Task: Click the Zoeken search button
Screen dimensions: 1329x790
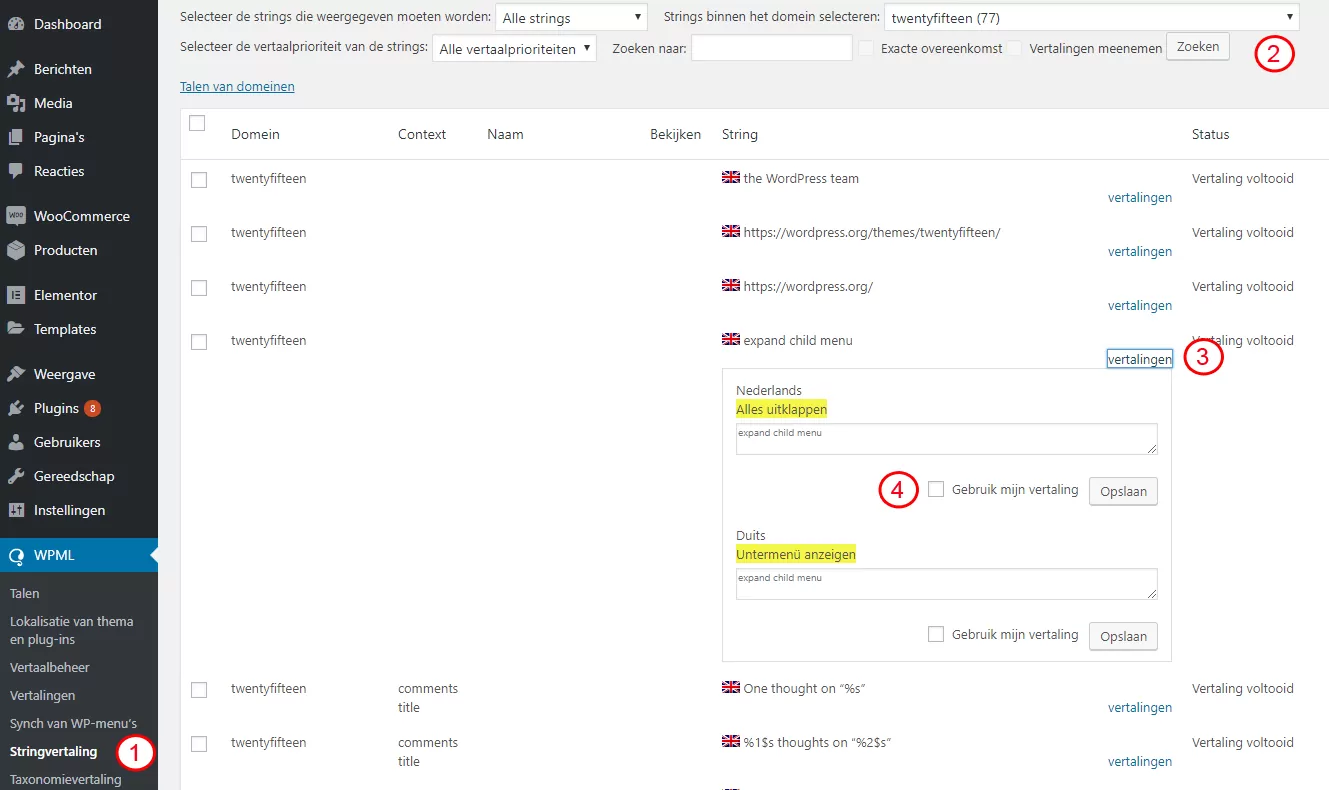Action: point(1198,47)
